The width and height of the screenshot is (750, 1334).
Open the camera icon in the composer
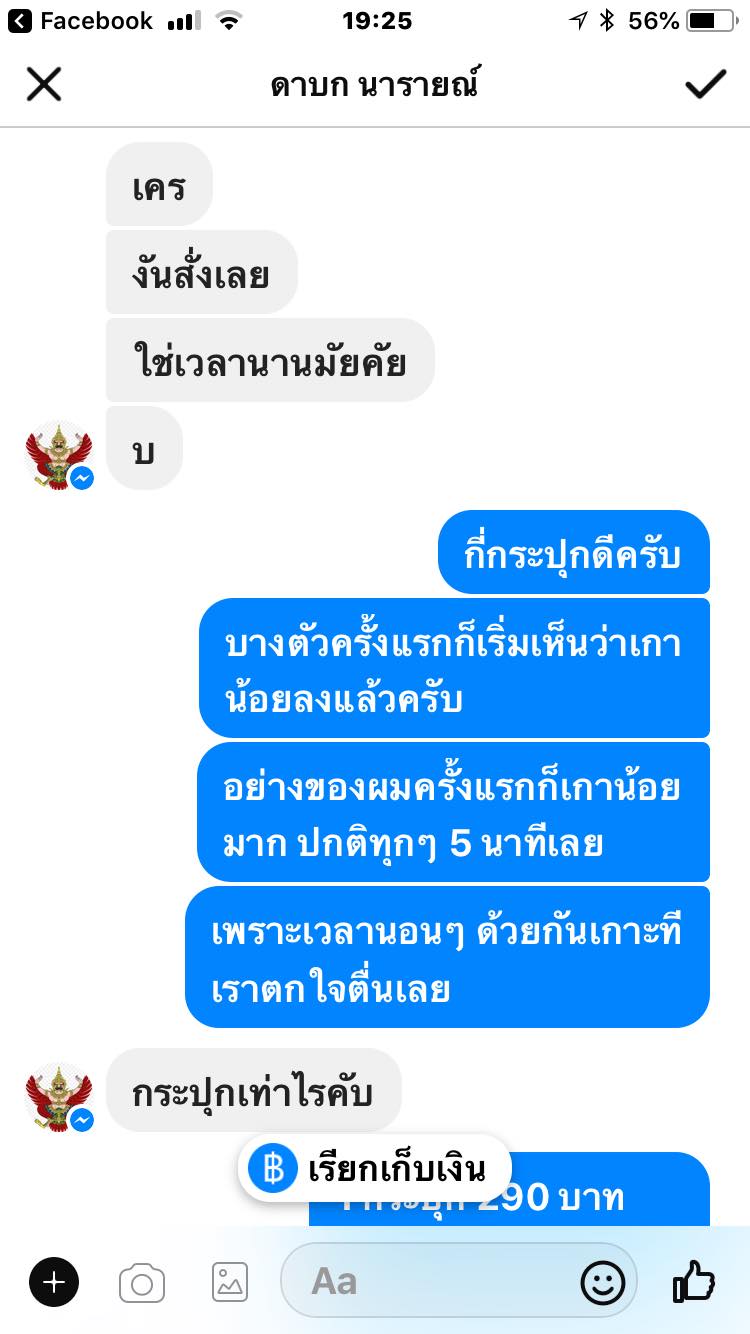click(x=142, y=1282)
